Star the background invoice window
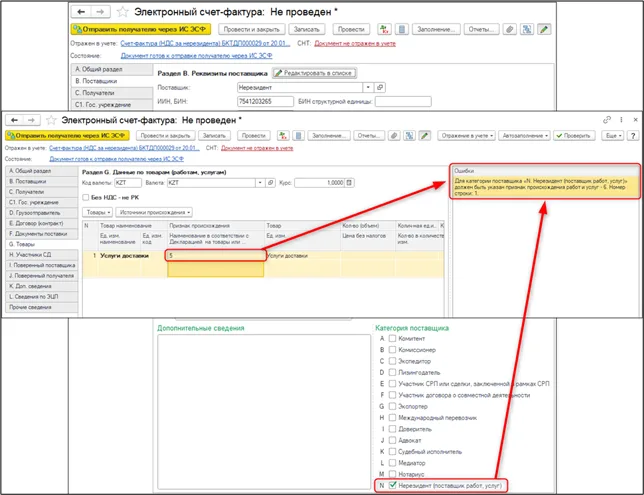 click(x=122, y=12)
